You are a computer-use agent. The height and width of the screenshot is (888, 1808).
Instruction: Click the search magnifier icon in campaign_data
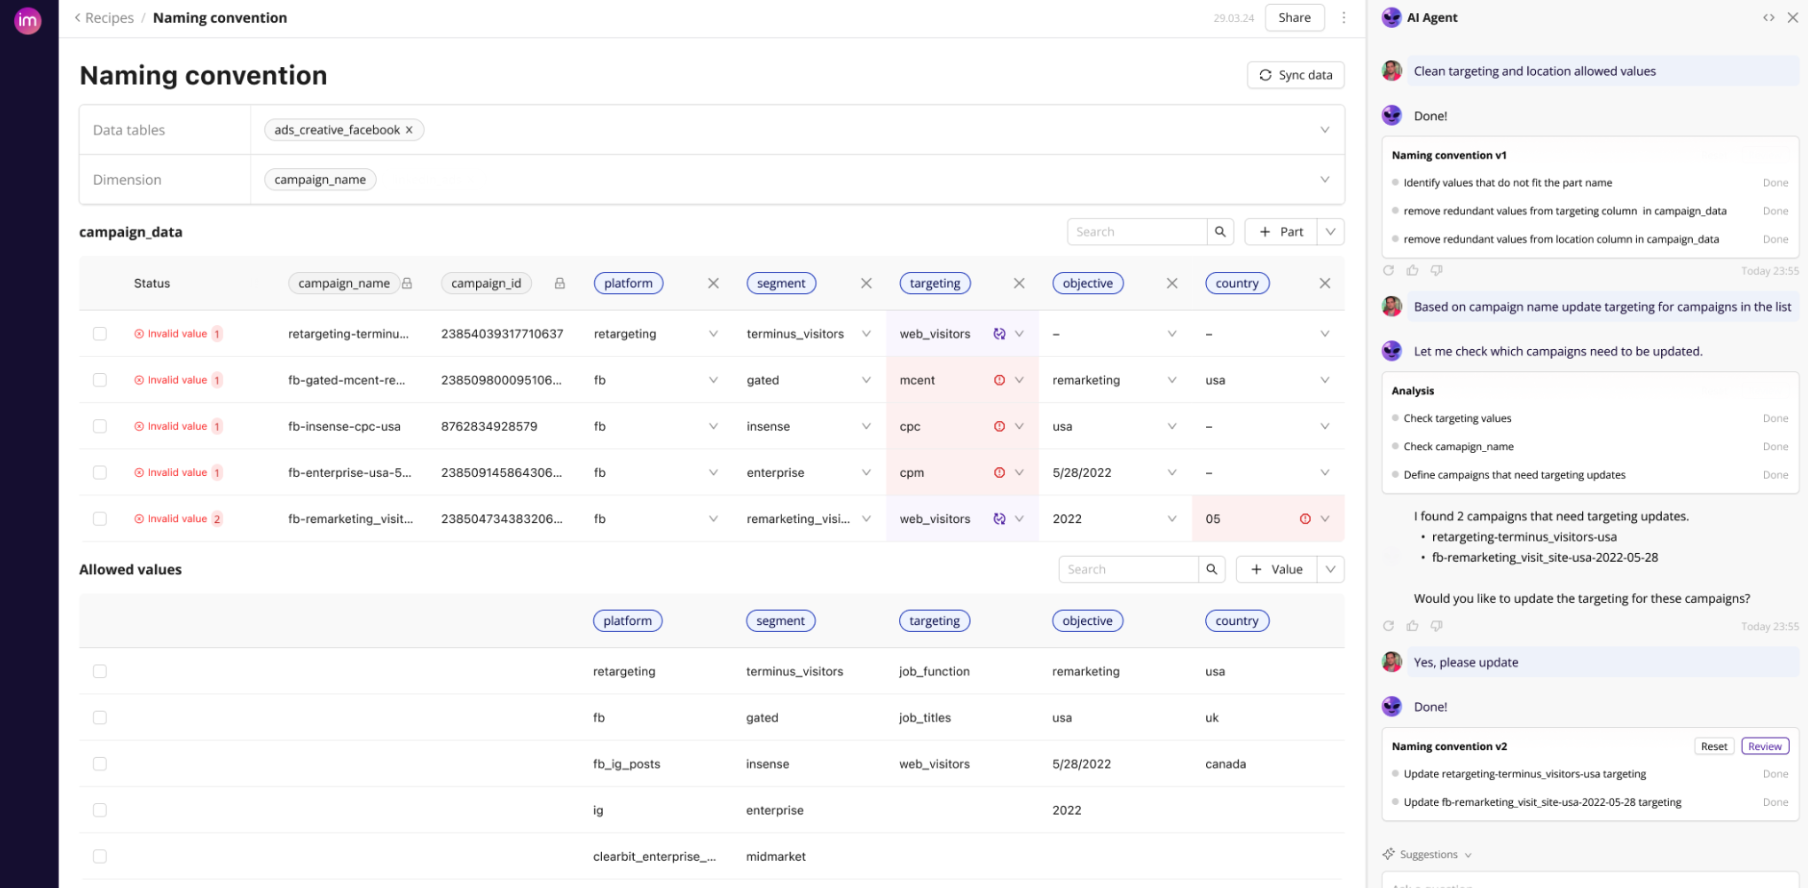[x=1220, y=232]
